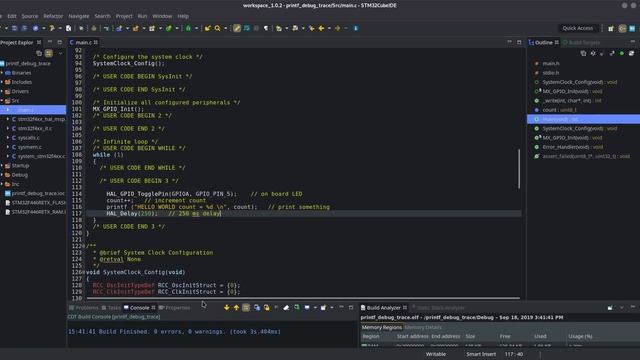Click console Next Error down arrow icon
This screenshot has height=360, width=640.
click(227, 307)
